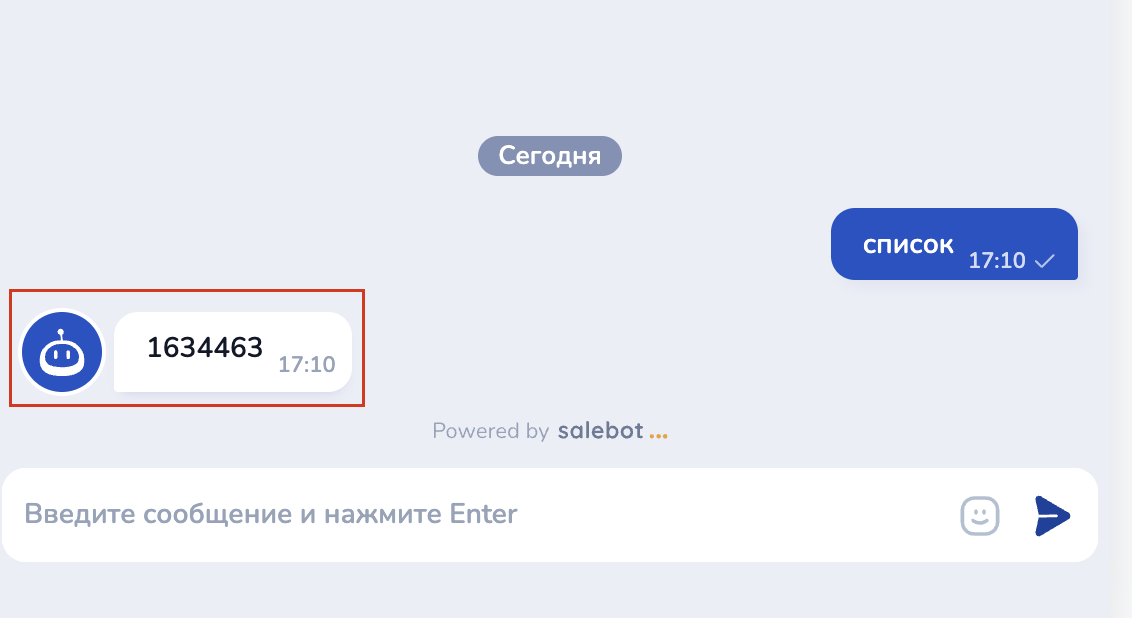This screenshot has width=1132, height=618.
Task: Click the orange dots after salebot
Action: tap(657, 434)
